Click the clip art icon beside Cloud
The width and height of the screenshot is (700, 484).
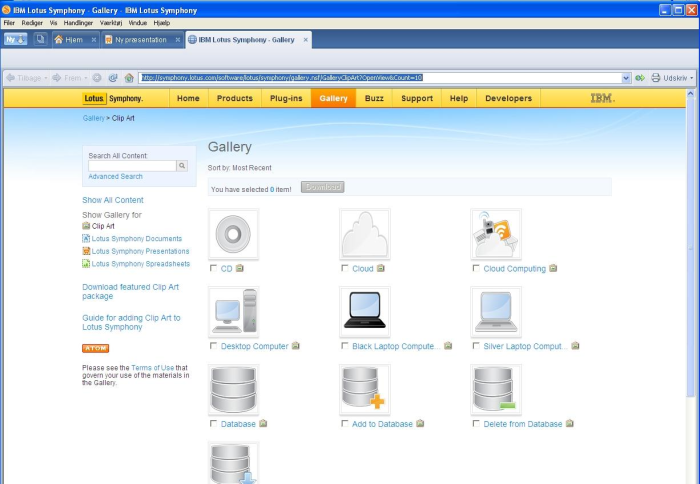380,268
